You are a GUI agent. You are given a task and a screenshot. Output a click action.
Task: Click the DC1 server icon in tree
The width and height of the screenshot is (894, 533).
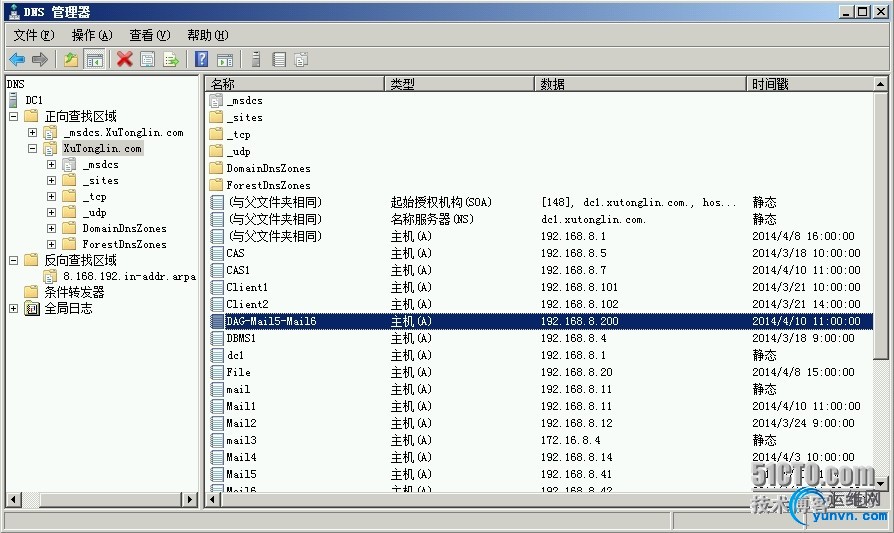[13, 100]
